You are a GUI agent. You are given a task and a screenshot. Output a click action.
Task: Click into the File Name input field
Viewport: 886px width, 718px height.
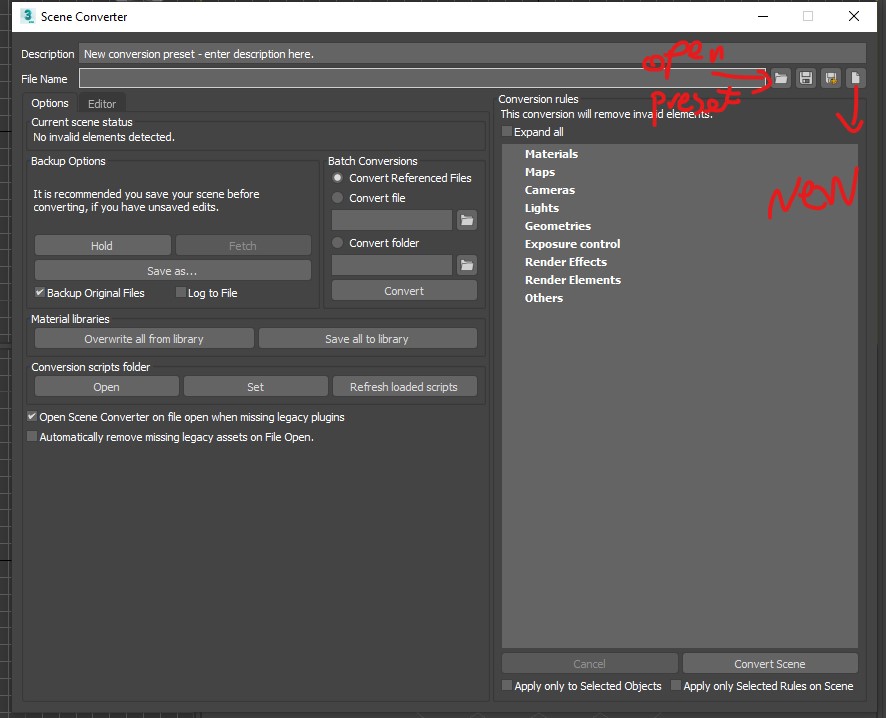coord(420,78)
